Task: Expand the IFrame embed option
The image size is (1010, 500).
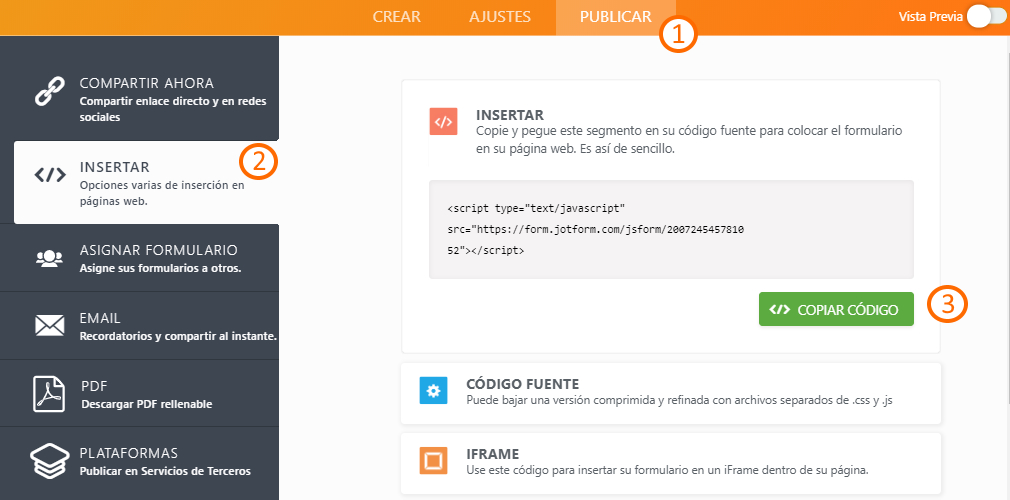Action: coord(670,461)
